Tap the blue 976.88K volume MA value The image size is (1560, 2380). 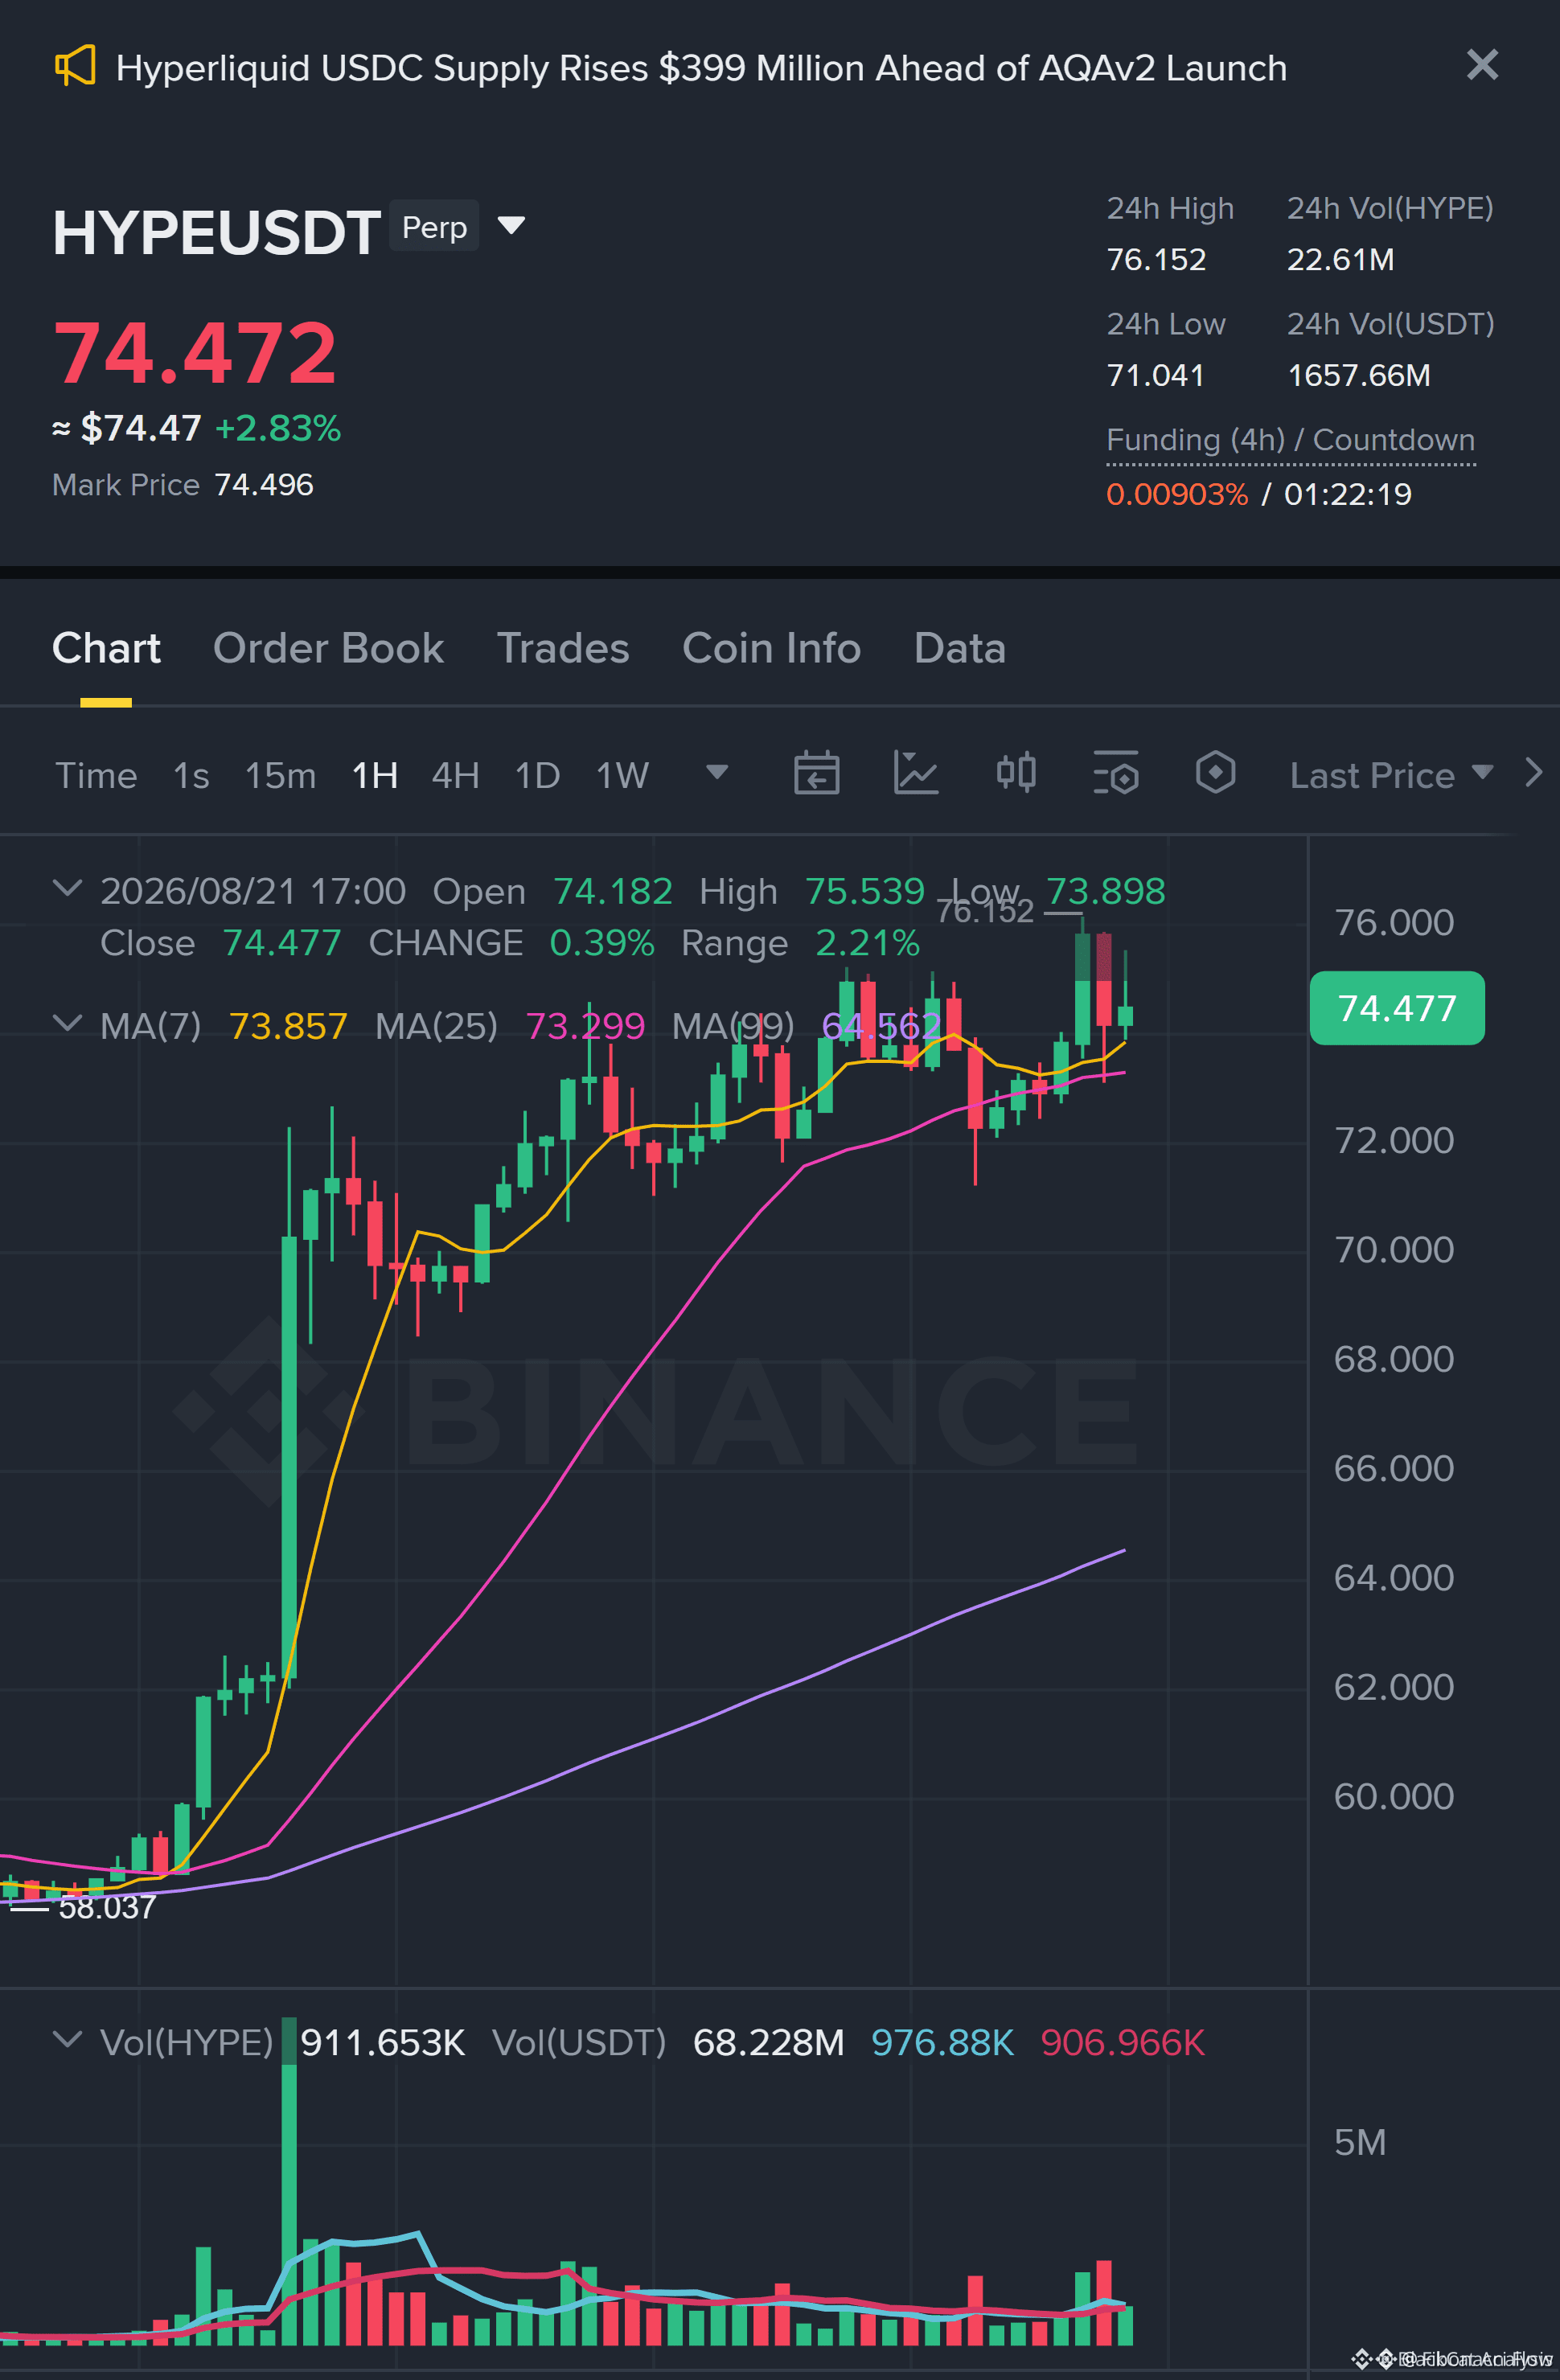[942, 2042]
